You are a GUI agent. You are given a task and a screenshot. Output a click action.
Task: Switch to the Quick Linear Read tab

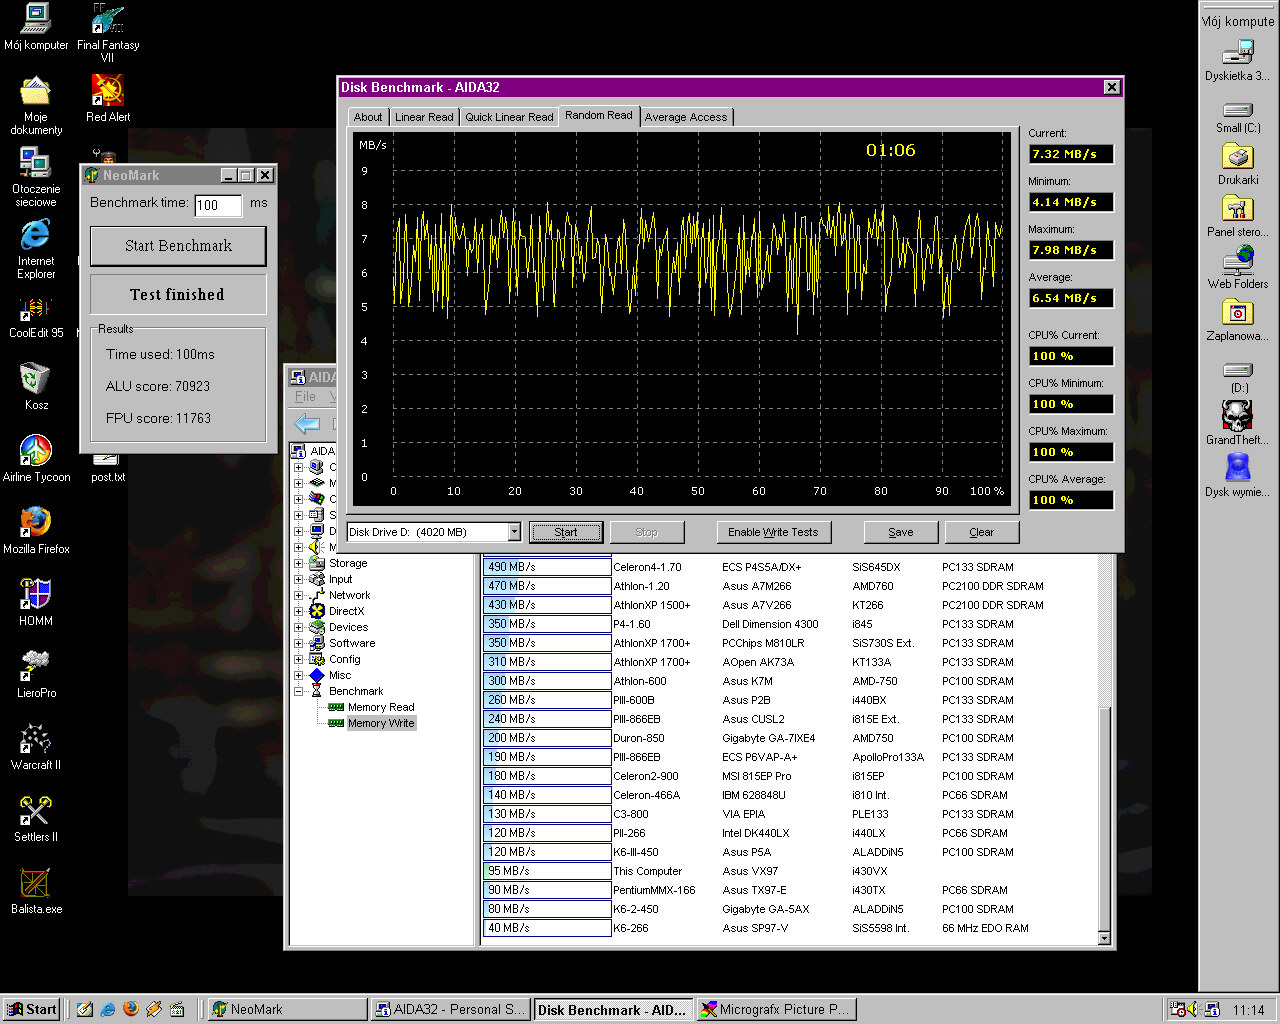(x=509, y=117)
